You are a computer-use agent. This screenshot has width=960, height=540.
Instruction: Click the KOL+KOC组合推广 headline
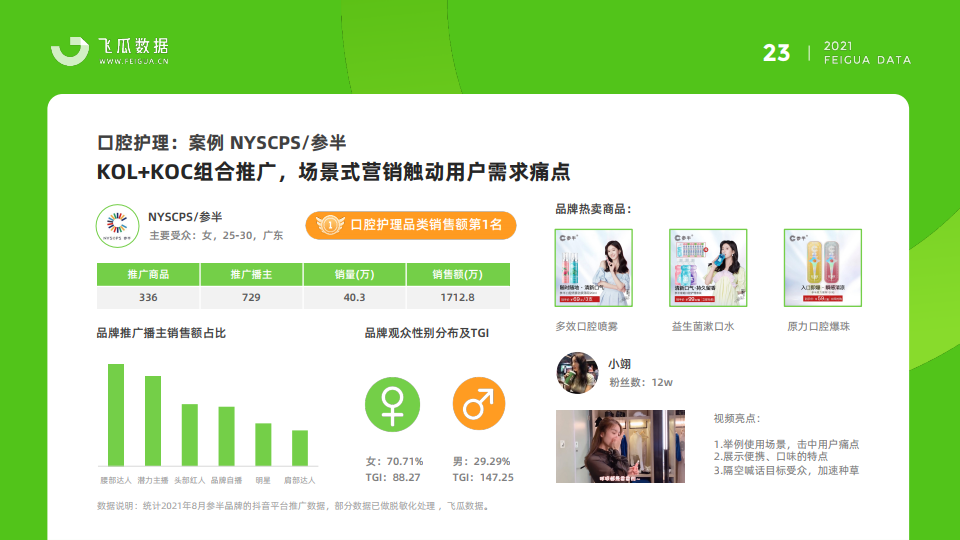click(x=334, y=172)
